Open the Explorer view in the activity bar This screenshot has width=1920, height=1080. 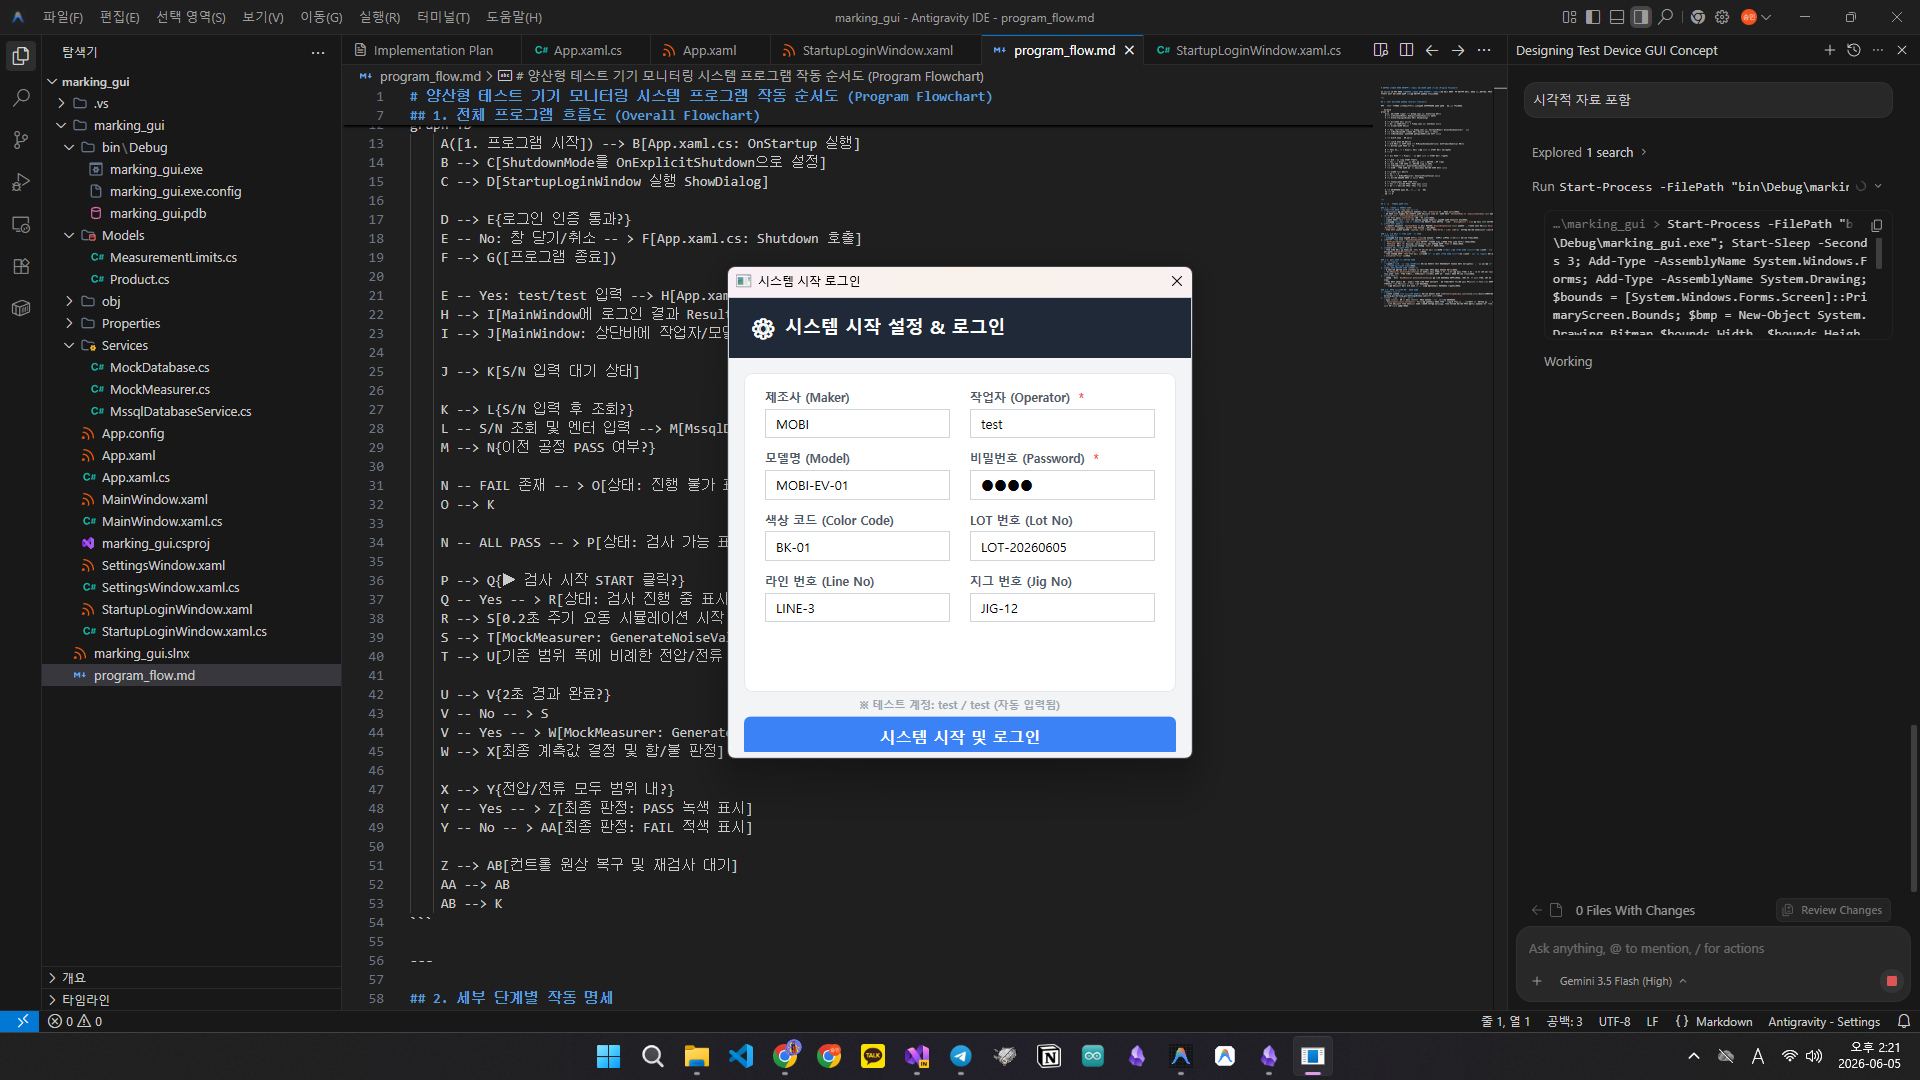coord(21,56)
